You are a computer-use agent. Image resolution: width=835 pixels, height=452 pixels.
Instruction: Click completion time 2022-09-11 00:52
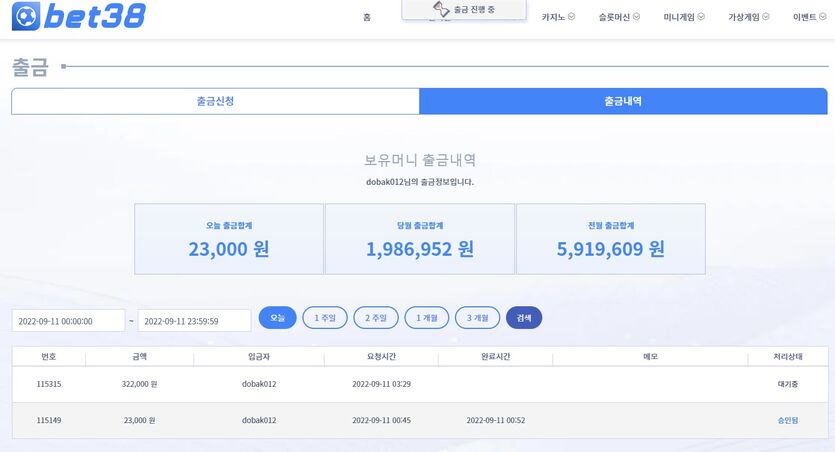coord(496,420)
